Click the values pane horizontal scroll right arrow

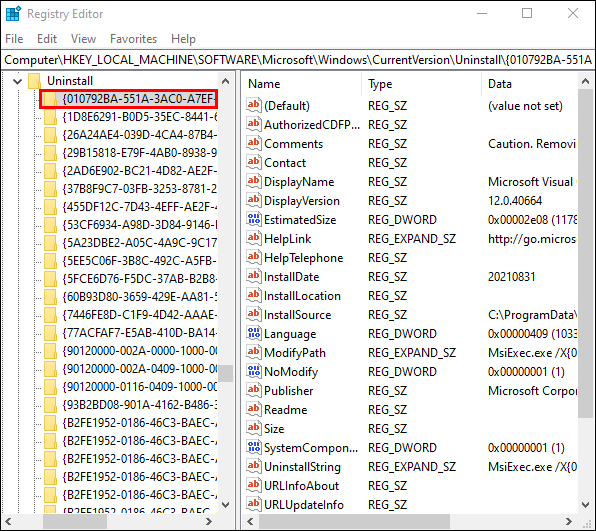point(569,521)
